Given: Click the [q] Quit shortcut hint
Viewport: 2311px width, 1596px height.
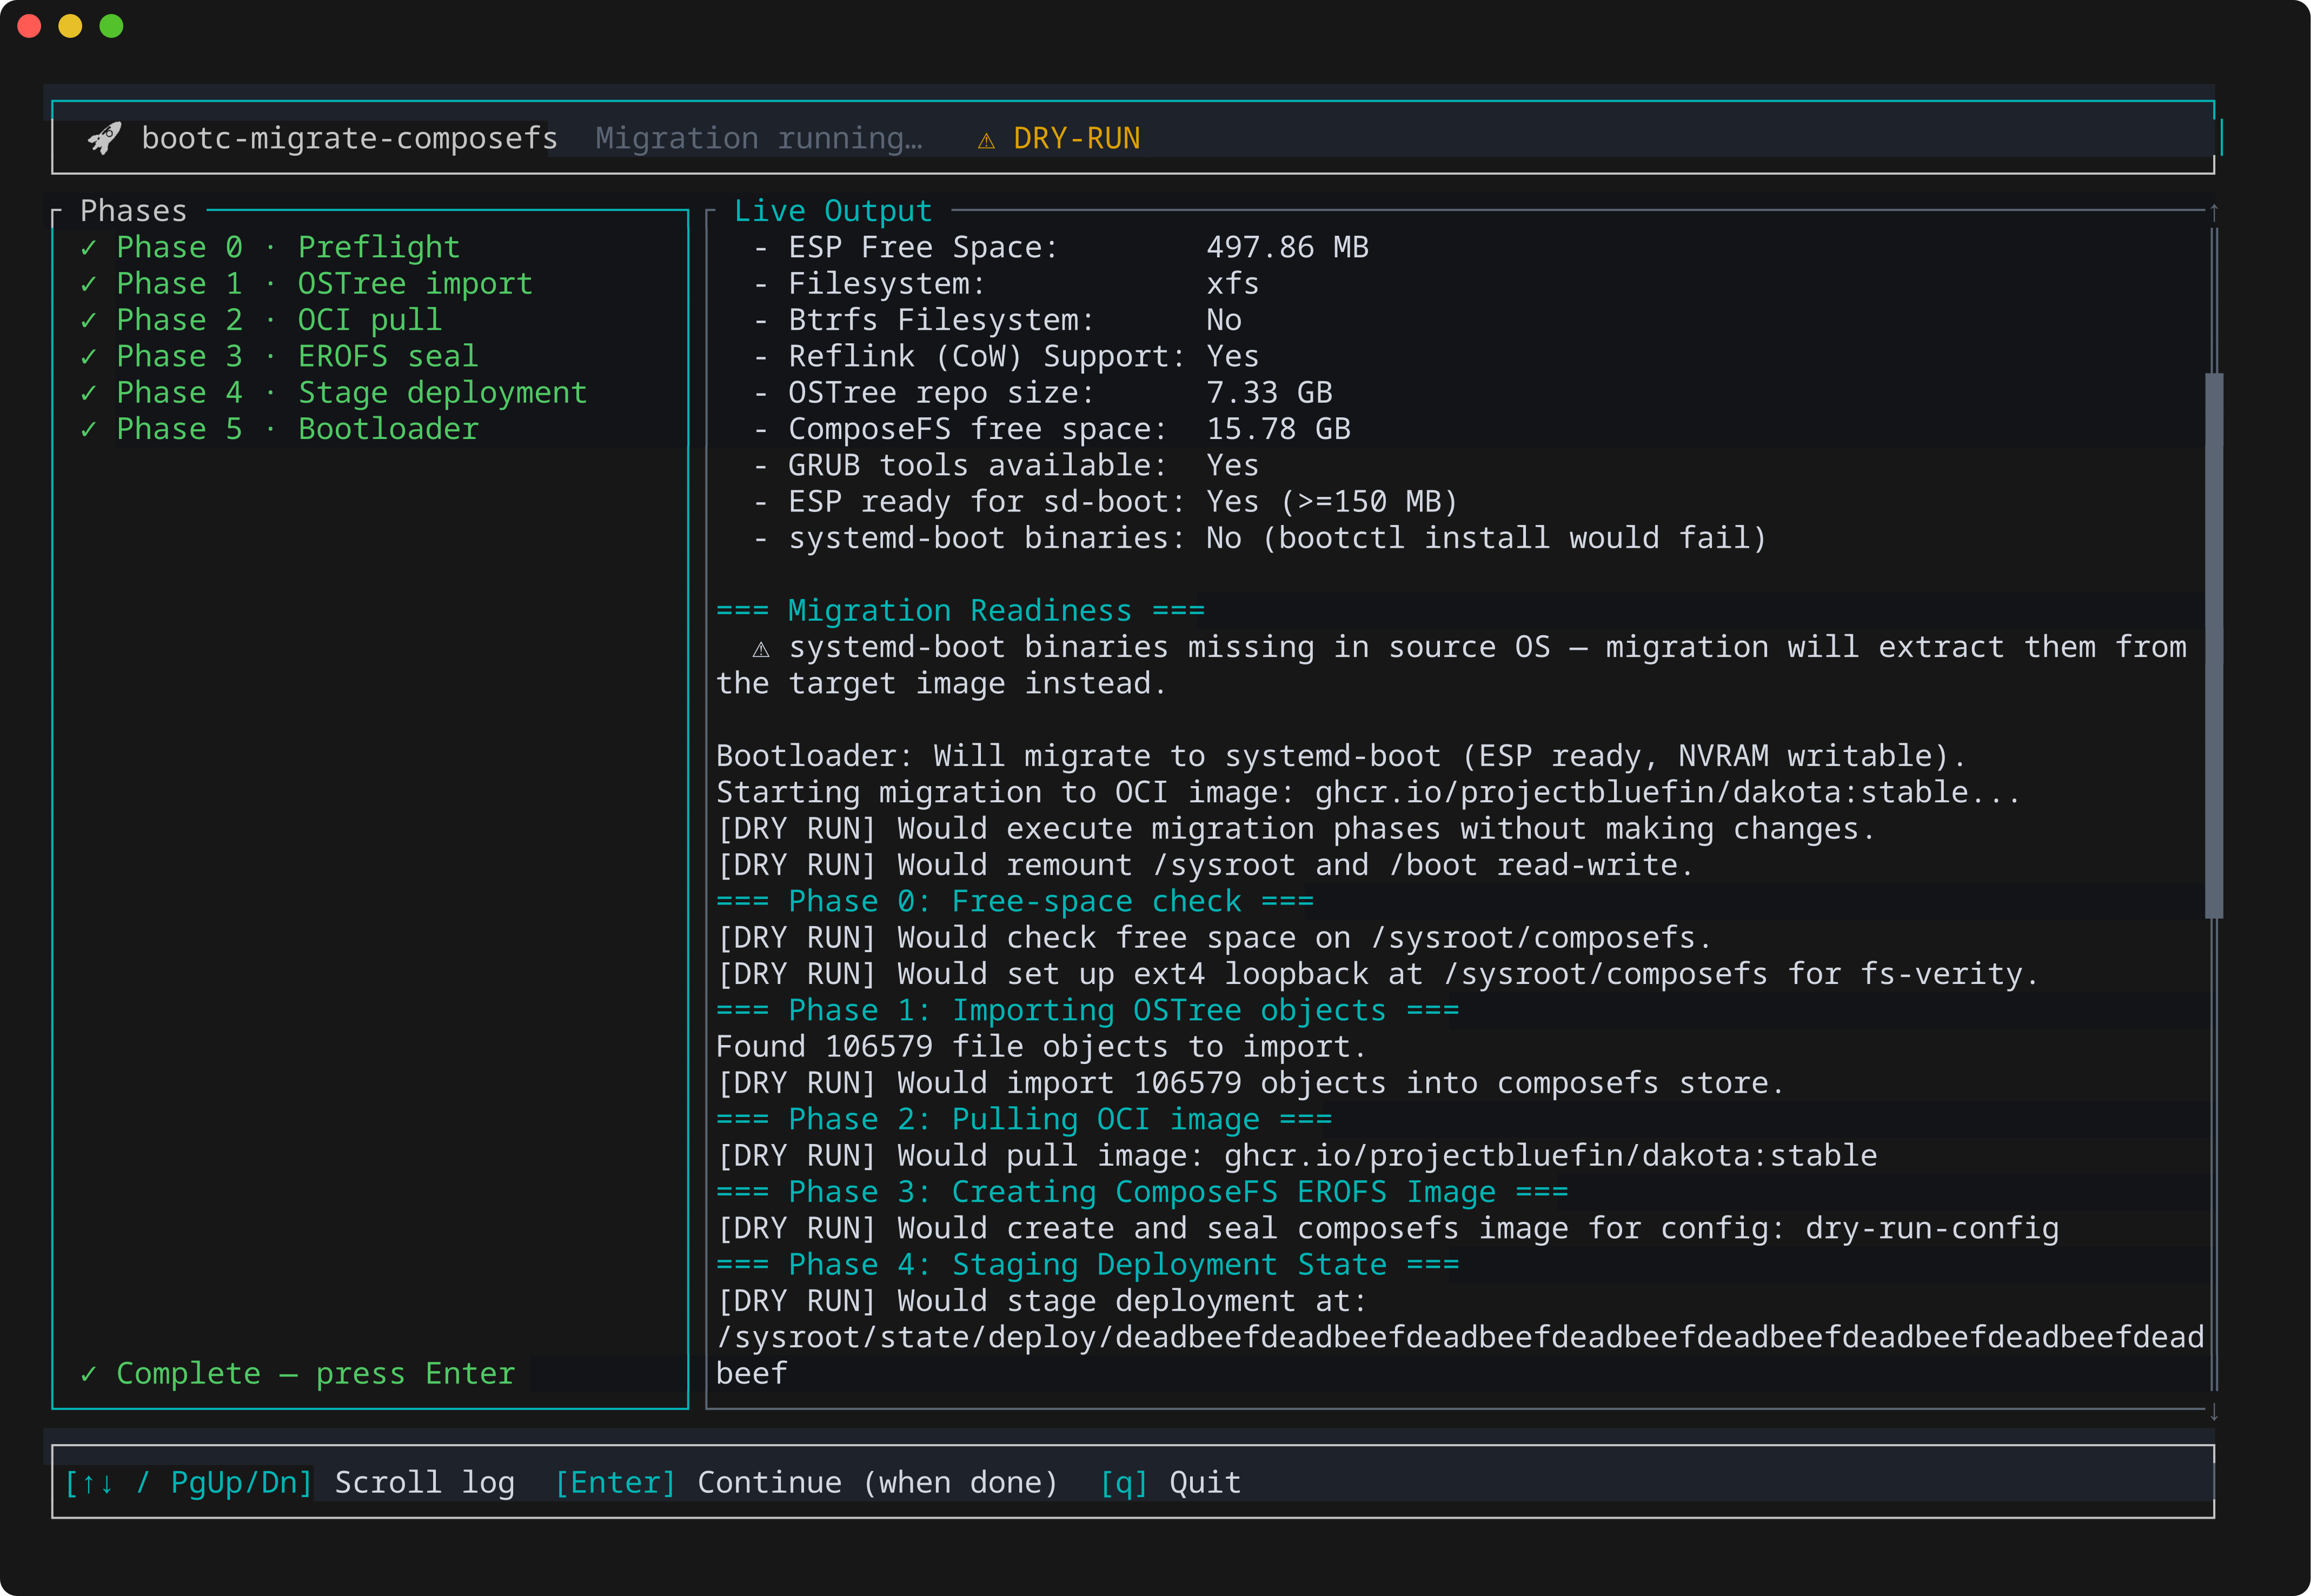Looking at the screenshot, I should pyautogui.click(x=1170, y=1482).
